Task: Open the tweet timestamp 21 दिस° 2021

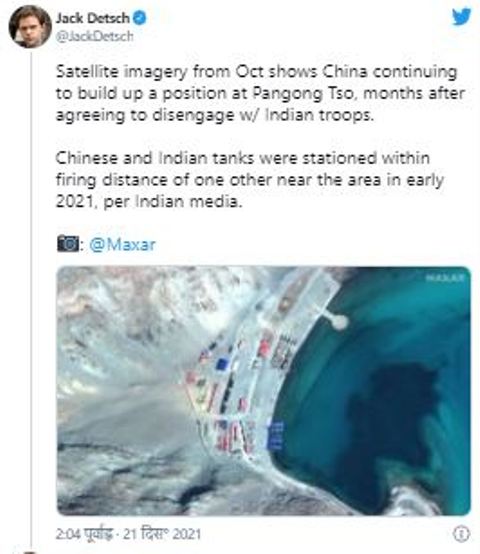Action: coord(162,534)
